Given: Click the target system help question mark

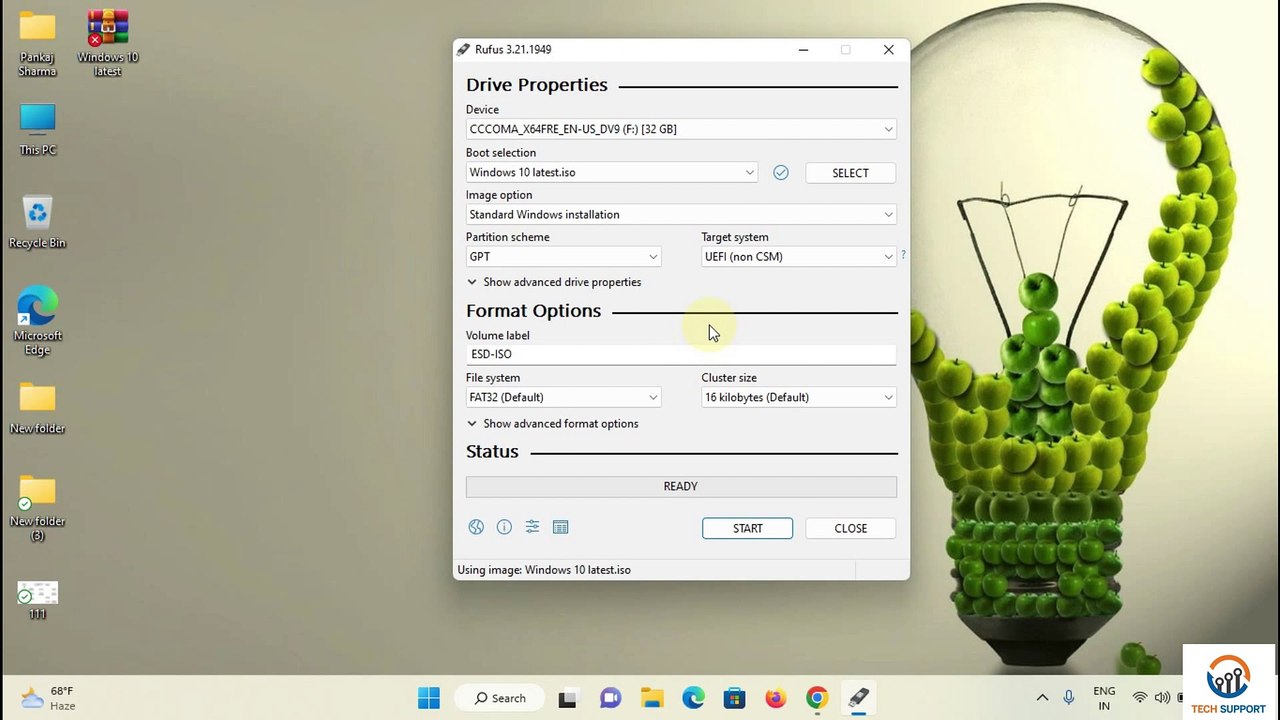Looking at the screenshot, I should pos(903,256).
